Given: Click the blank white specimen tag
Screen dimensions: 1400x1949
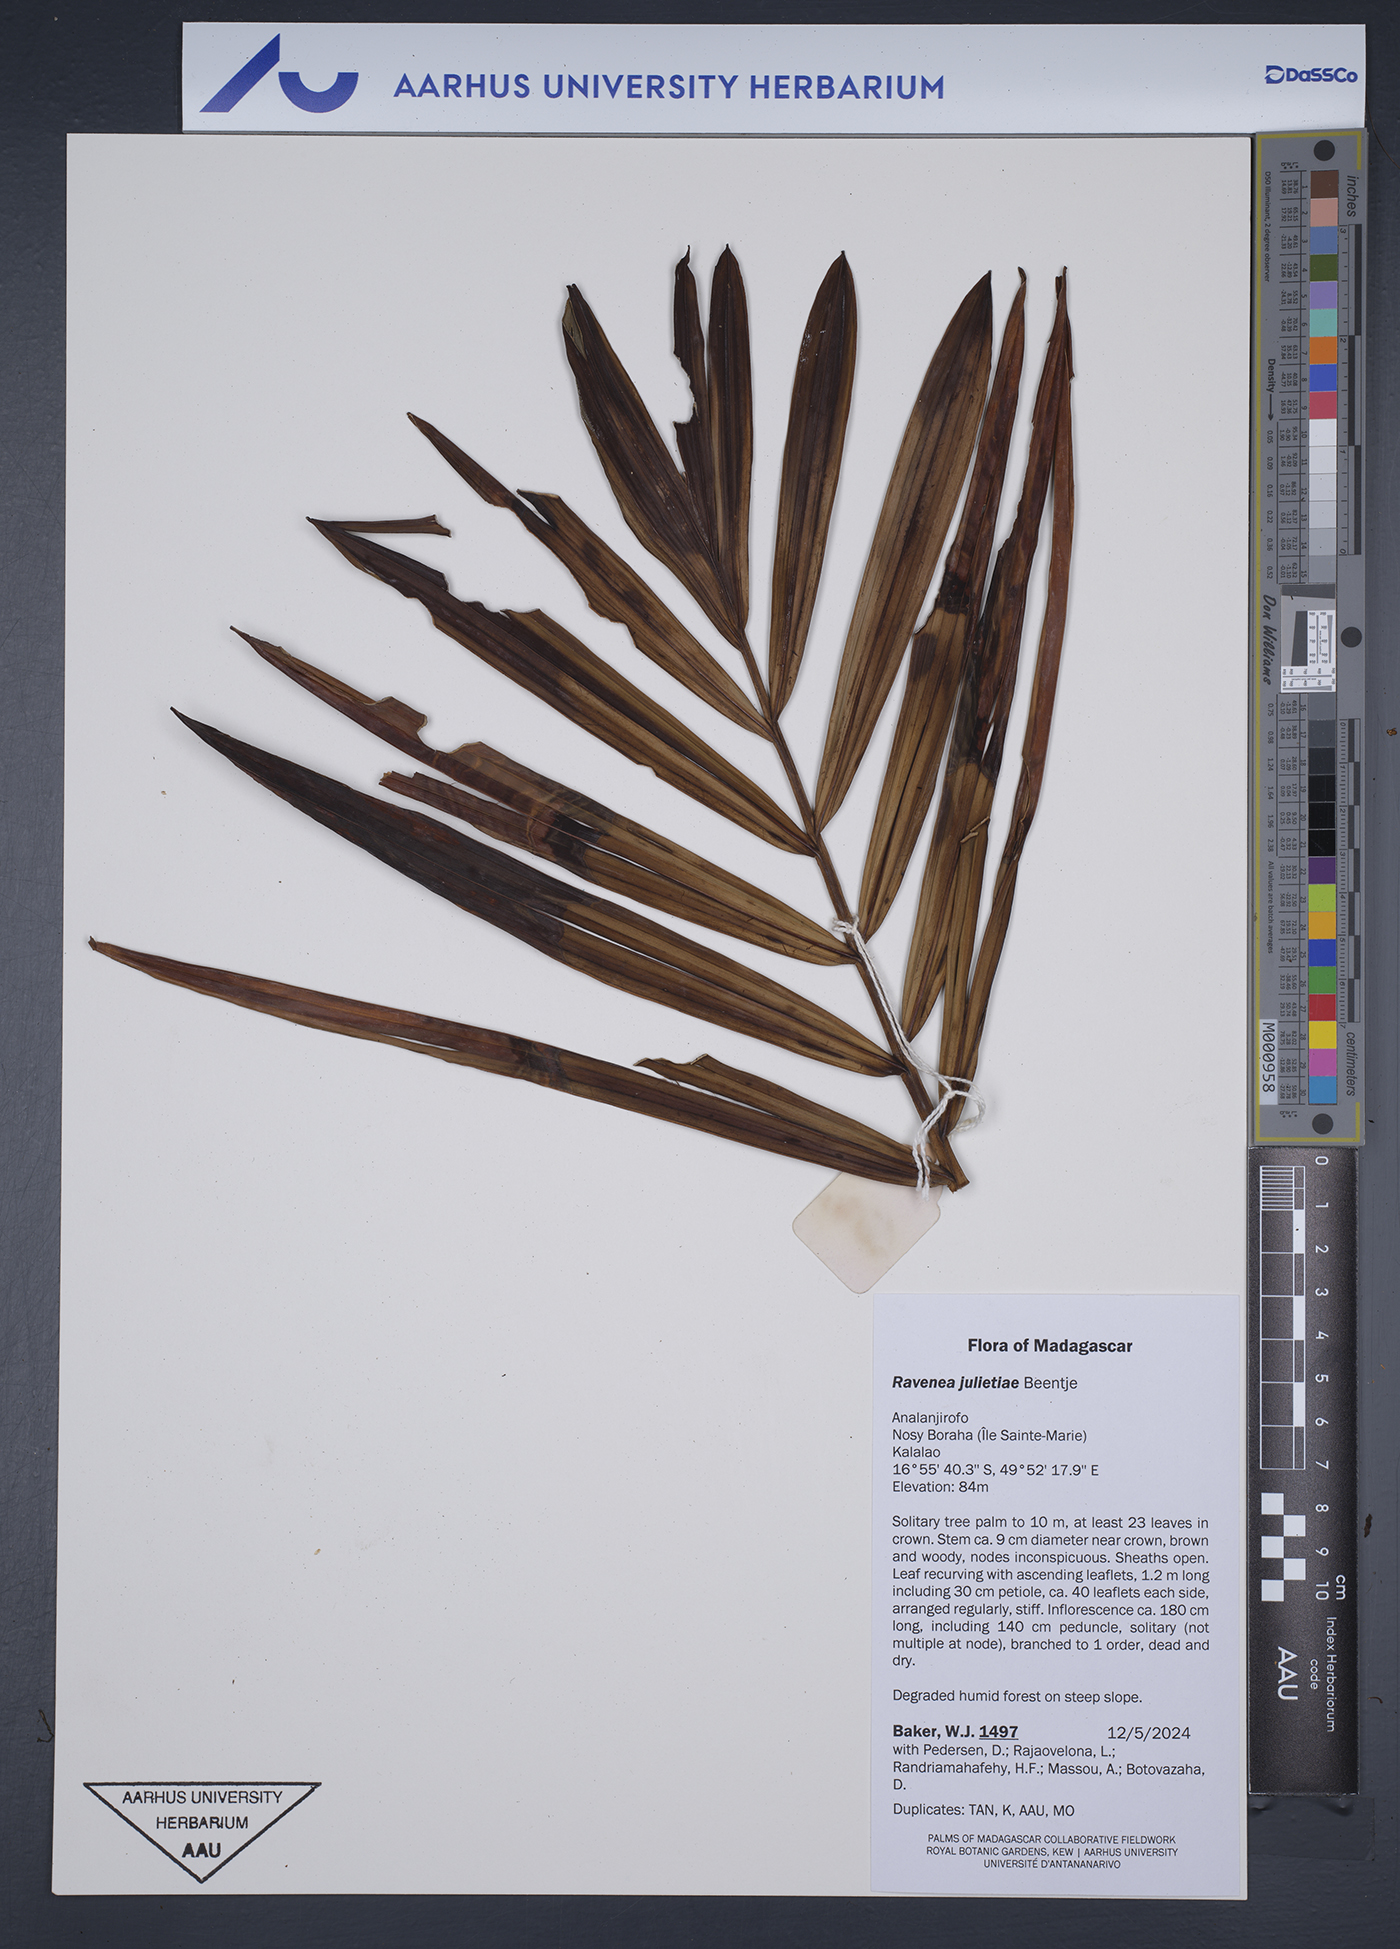Looking at the screenshot, I should (865, 1230).
